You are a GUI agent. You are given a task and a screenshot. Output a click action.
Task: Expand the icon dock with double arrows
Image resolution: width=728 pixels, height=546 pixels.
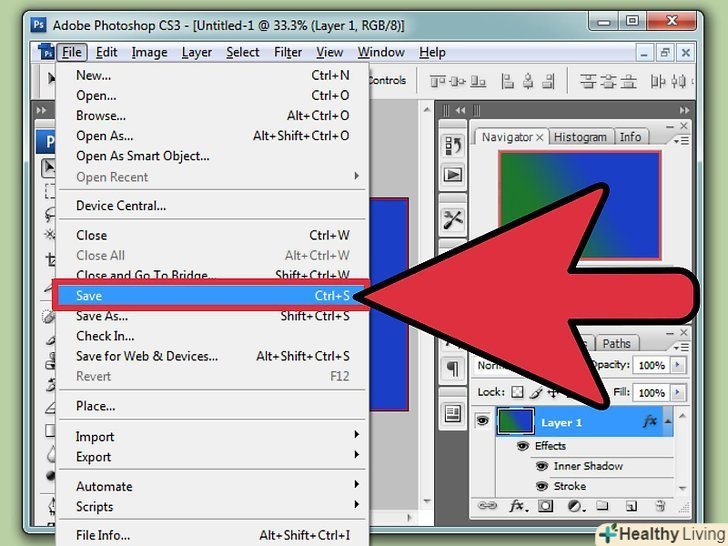click(460, 110)
